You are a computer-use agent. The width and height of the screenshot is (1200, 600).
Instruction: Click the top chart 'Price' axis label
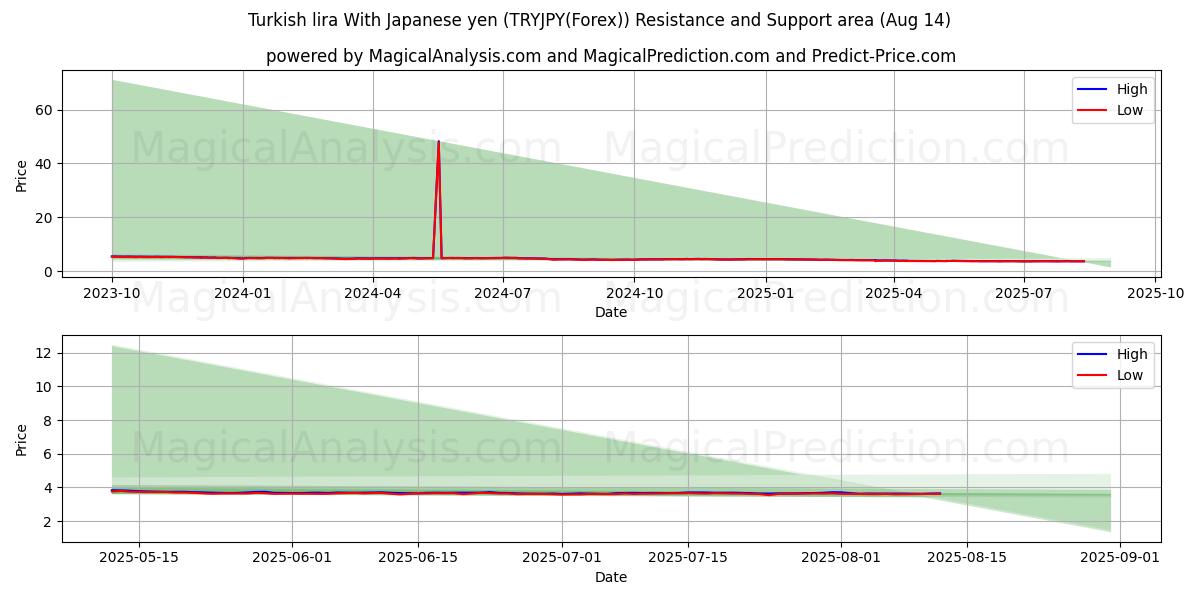pyautogui.click(x=22, y=174)
